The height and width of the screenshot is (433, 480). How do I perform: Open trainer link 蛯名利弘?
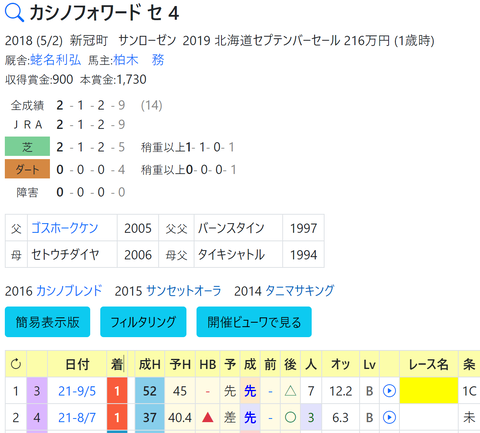tap(56, 60)
